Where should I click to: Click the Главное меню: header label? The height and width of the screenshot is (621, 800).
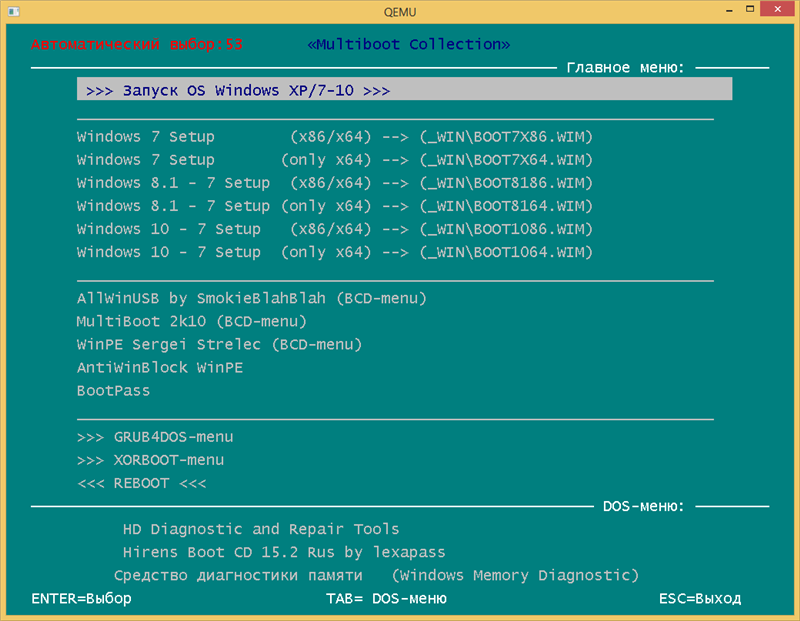point(625,67)
